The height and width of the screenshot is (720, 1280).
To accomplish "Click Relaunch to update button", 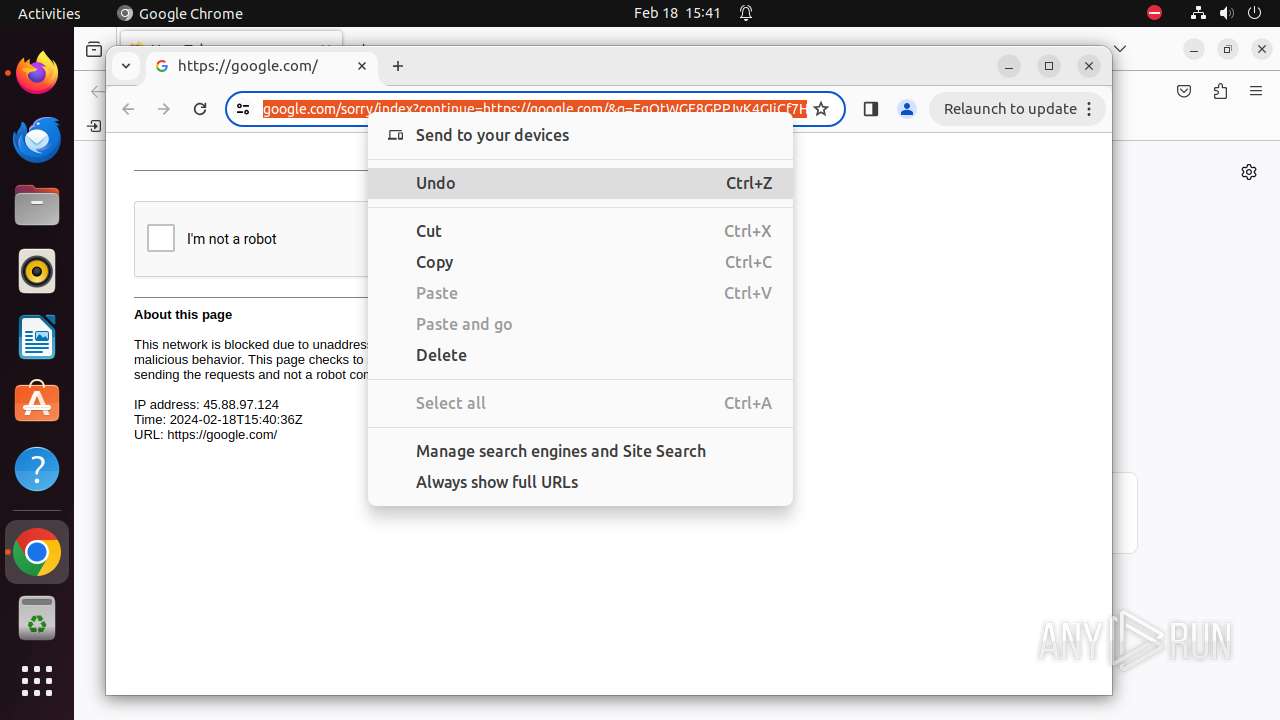I will [x=1018, y=109].
